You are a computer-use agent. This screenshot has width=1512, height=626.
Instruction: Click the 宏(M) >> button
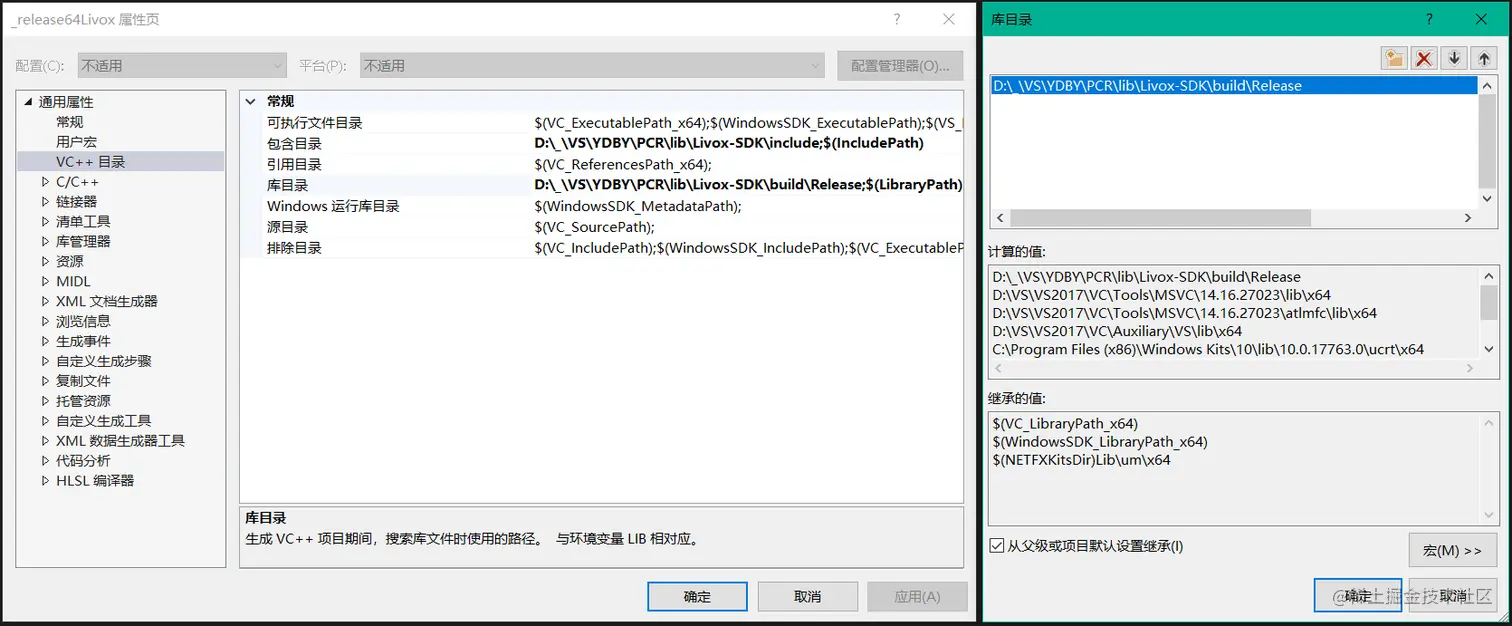(x=1452, y=550)
